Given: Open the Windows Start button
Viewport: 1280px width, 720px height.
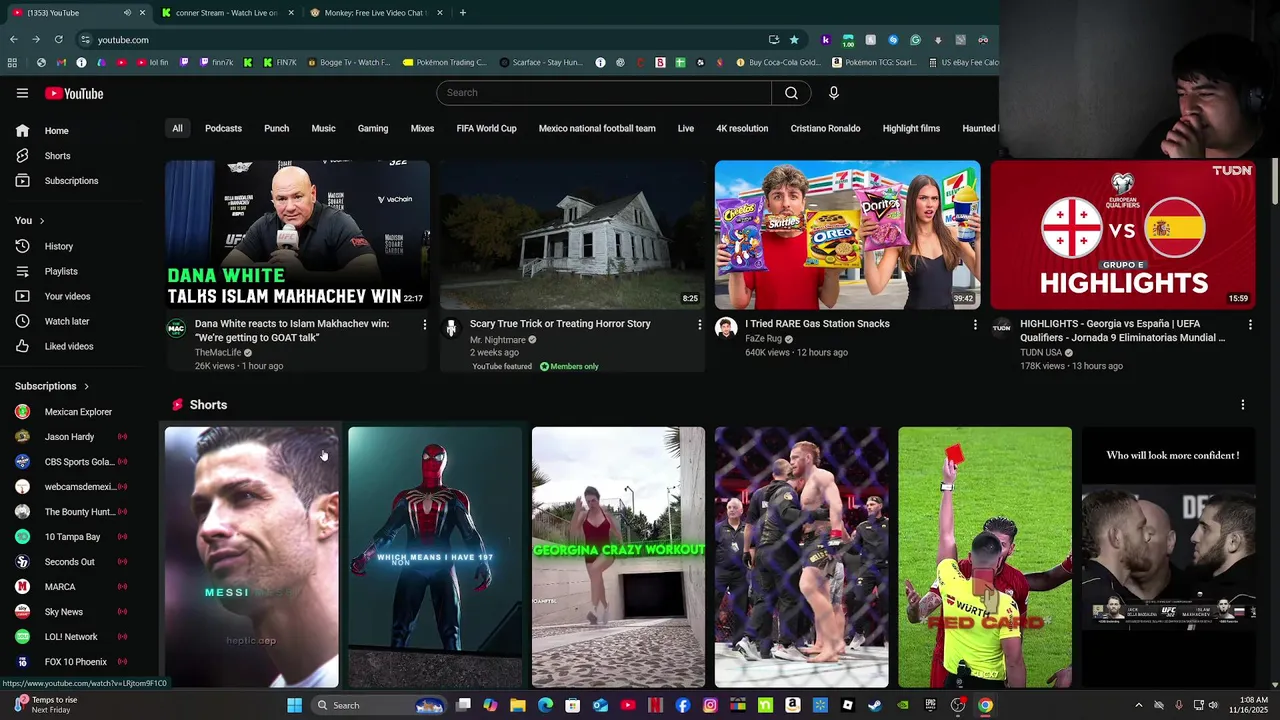Looking at the screenshot, I should pyautogui.click(x=294, y=705).
